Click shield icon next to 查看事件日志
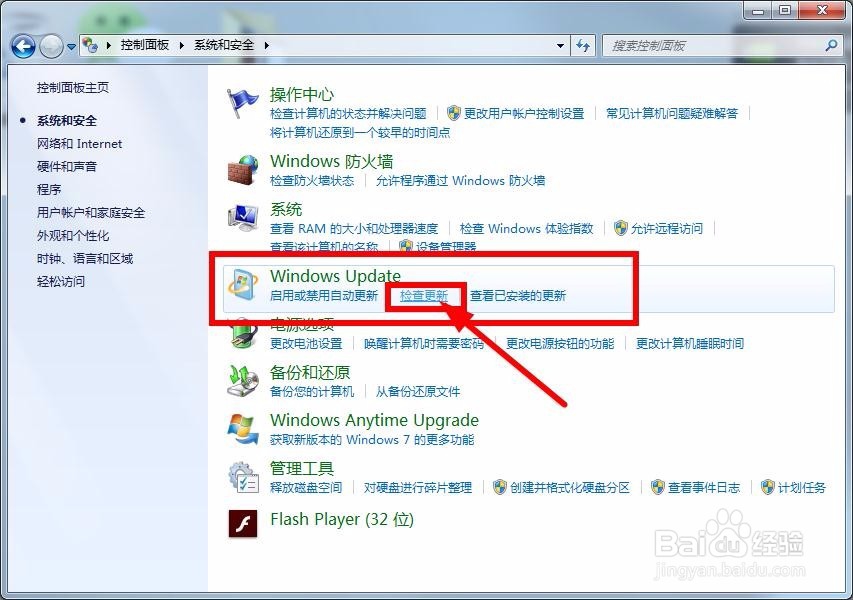This screenshot has height=600, width=853. [x=658, y=487]
